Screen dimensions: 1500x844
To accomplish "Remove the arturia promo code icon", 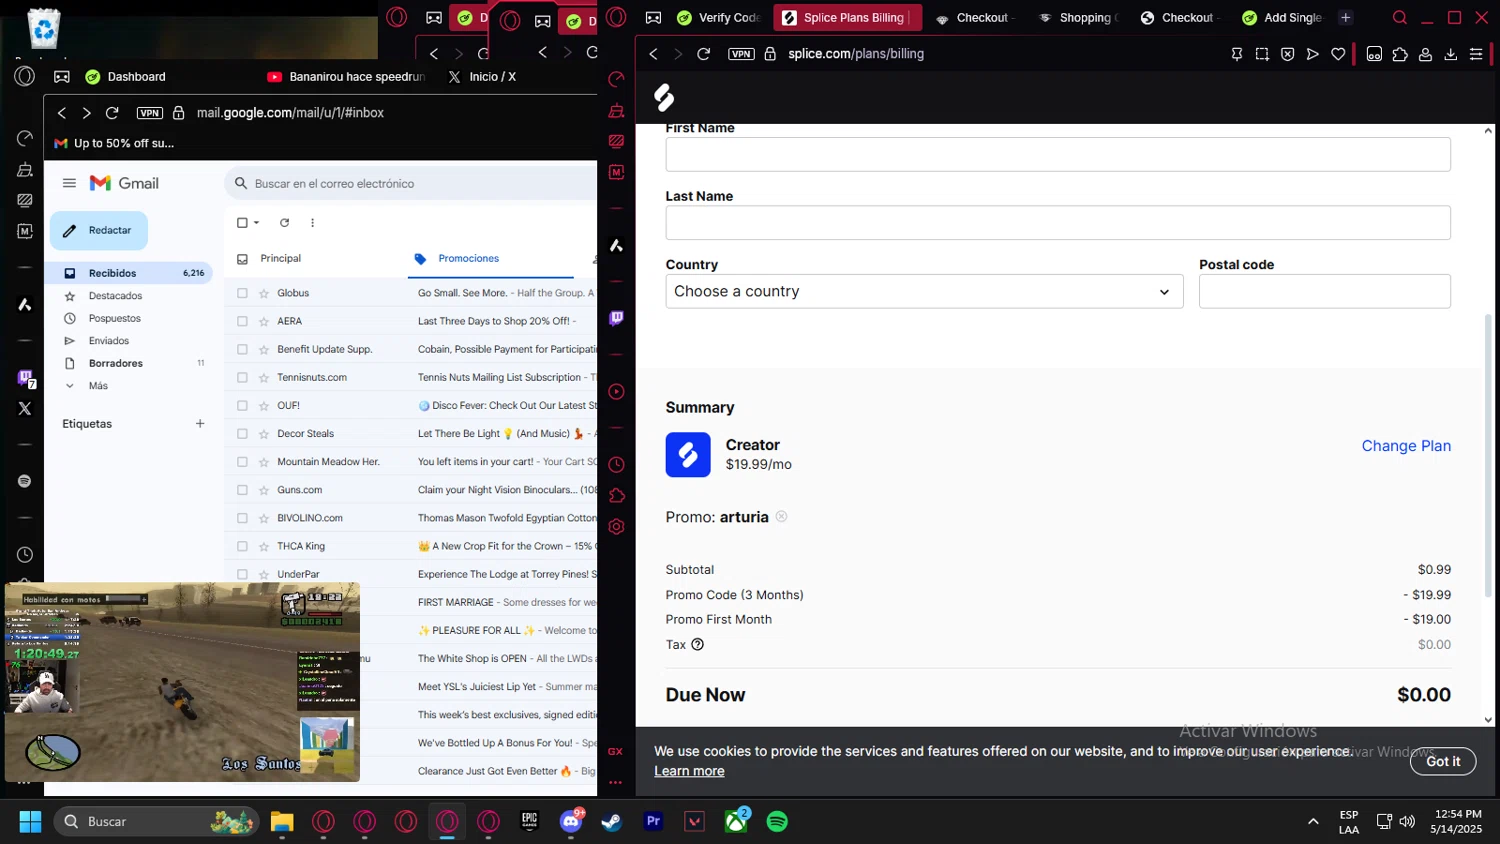I will coord(782,517).
